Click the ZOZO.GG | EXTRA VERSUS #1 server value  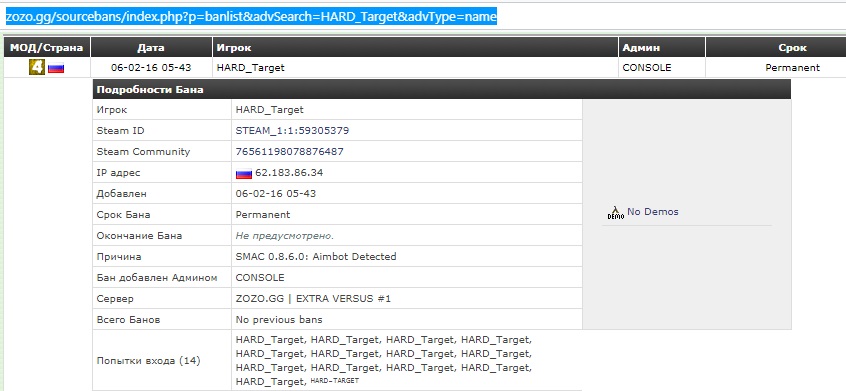[313, 299]
